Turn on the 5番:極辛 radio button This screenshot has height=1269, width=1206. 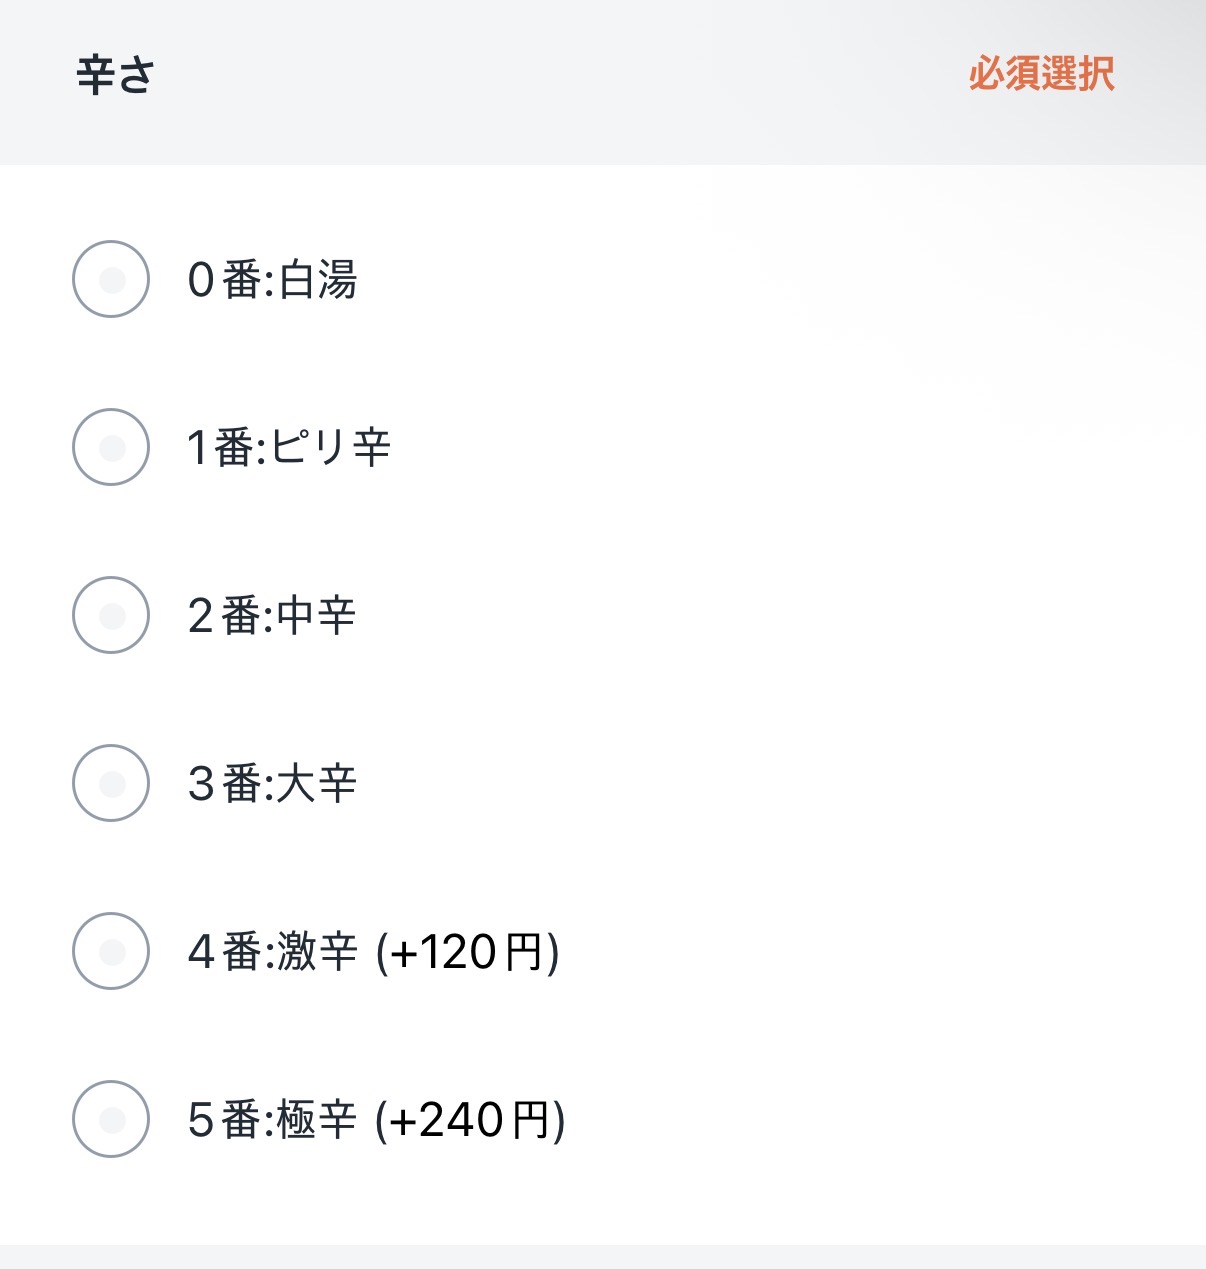(x=111, y=1119)
